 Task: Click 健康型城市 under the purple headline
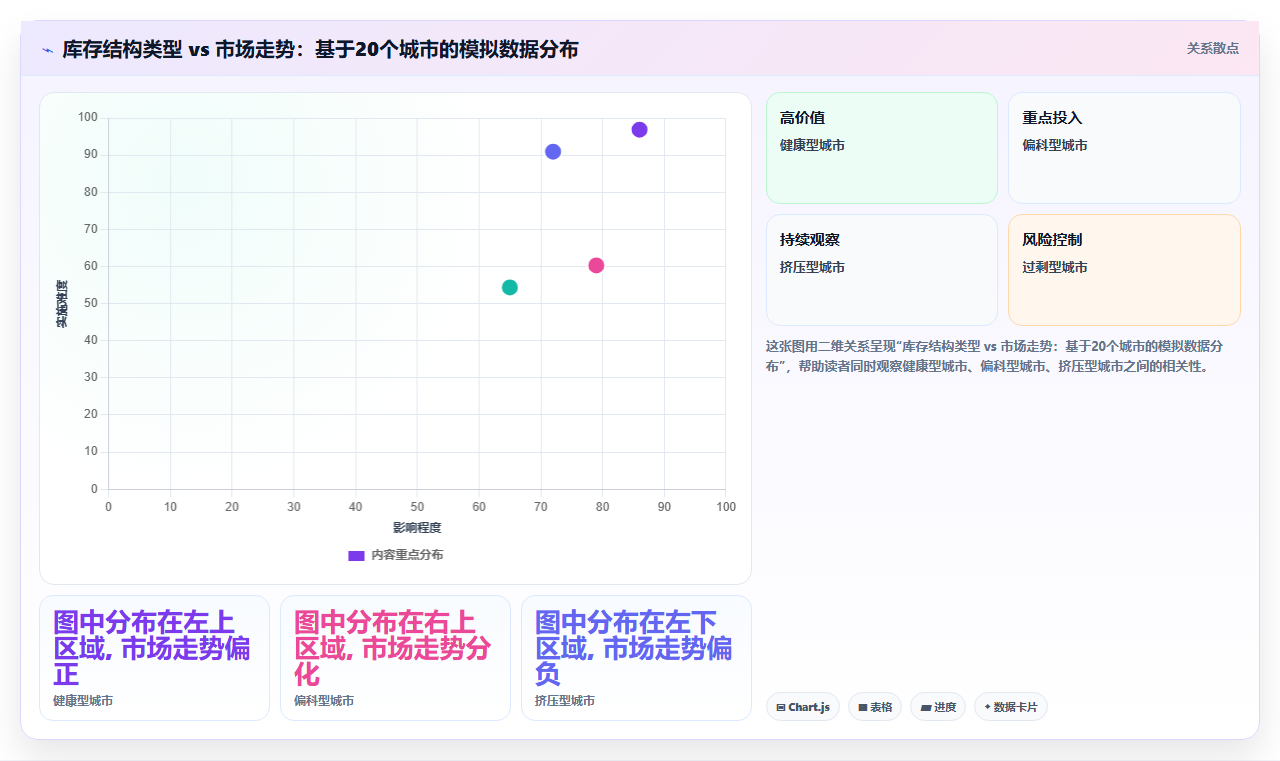click(83, 701)
